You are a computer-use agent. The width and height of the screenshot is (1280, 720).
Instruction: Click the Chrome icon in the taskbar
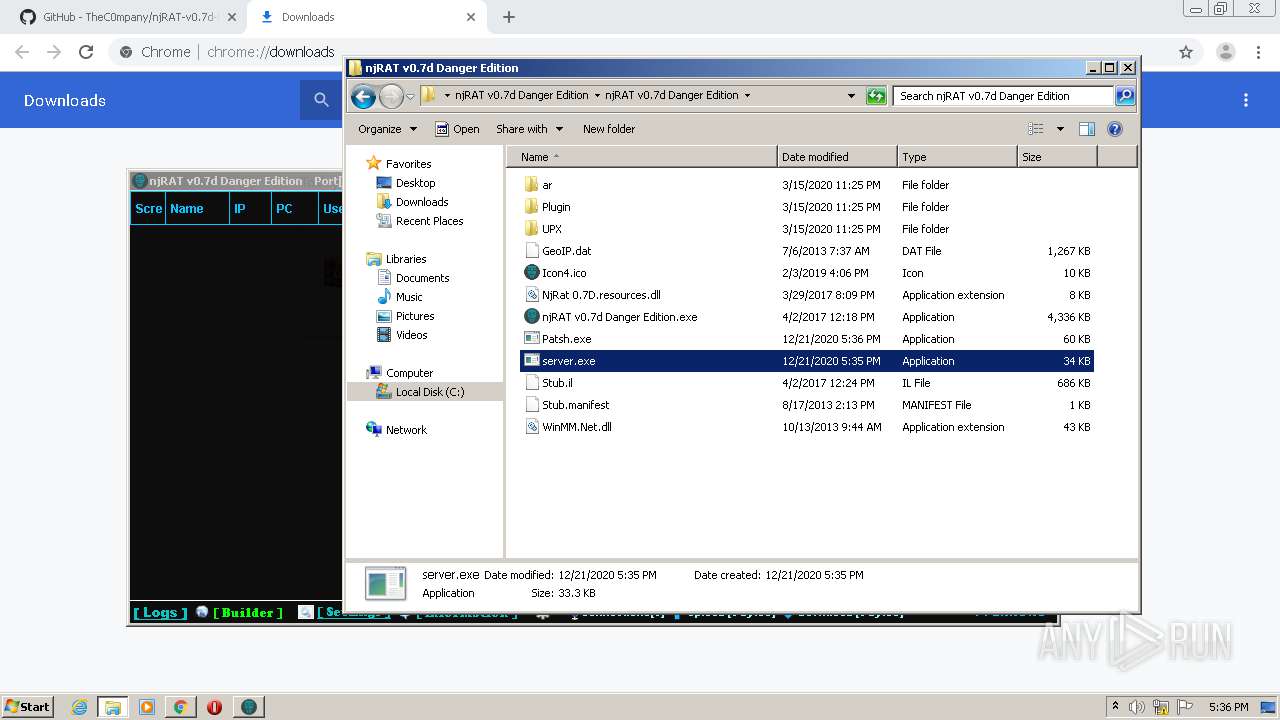click(181, 707)
